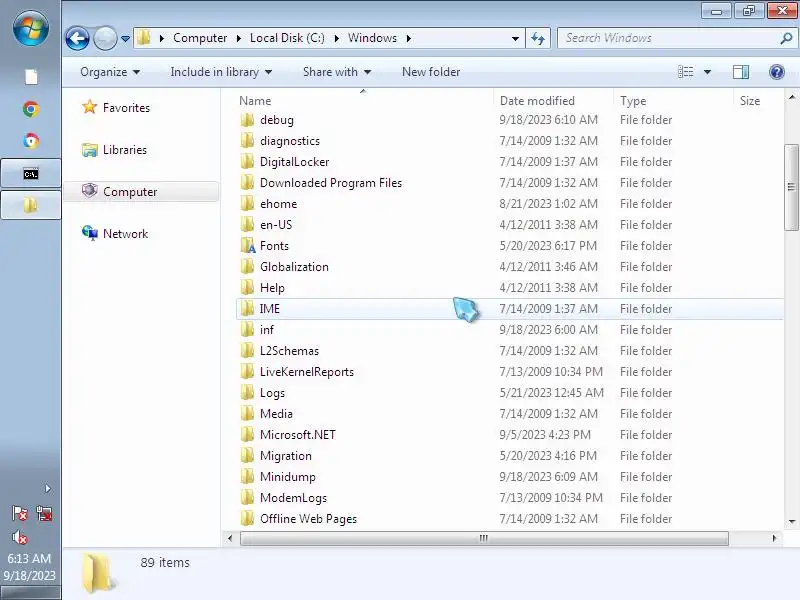Screen dimensions: 800x600
Task: Click the blue Help question mark icon
Action: 777,72
